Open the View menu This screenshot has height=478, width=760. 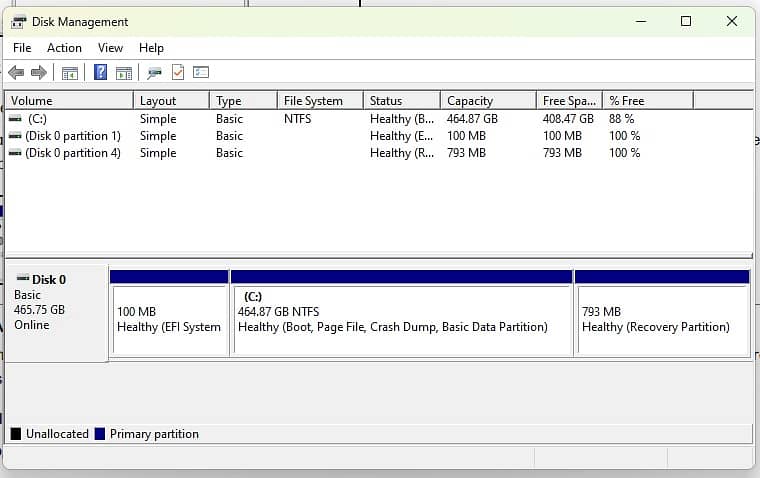pos(110,47)
